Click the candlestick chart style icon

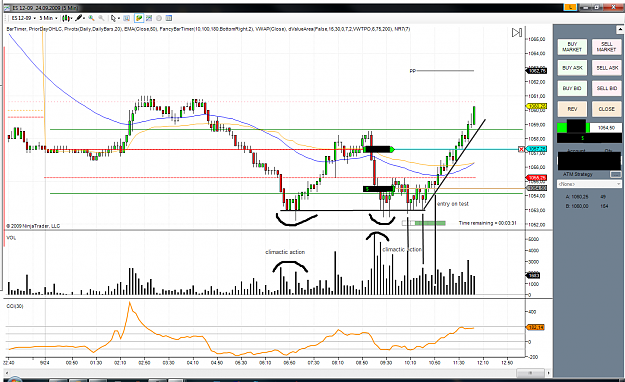66,18
